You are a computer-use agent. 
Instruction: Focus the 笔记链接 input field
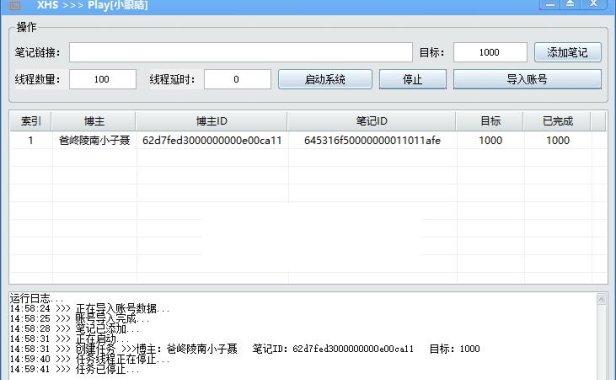tap(241, 52)
